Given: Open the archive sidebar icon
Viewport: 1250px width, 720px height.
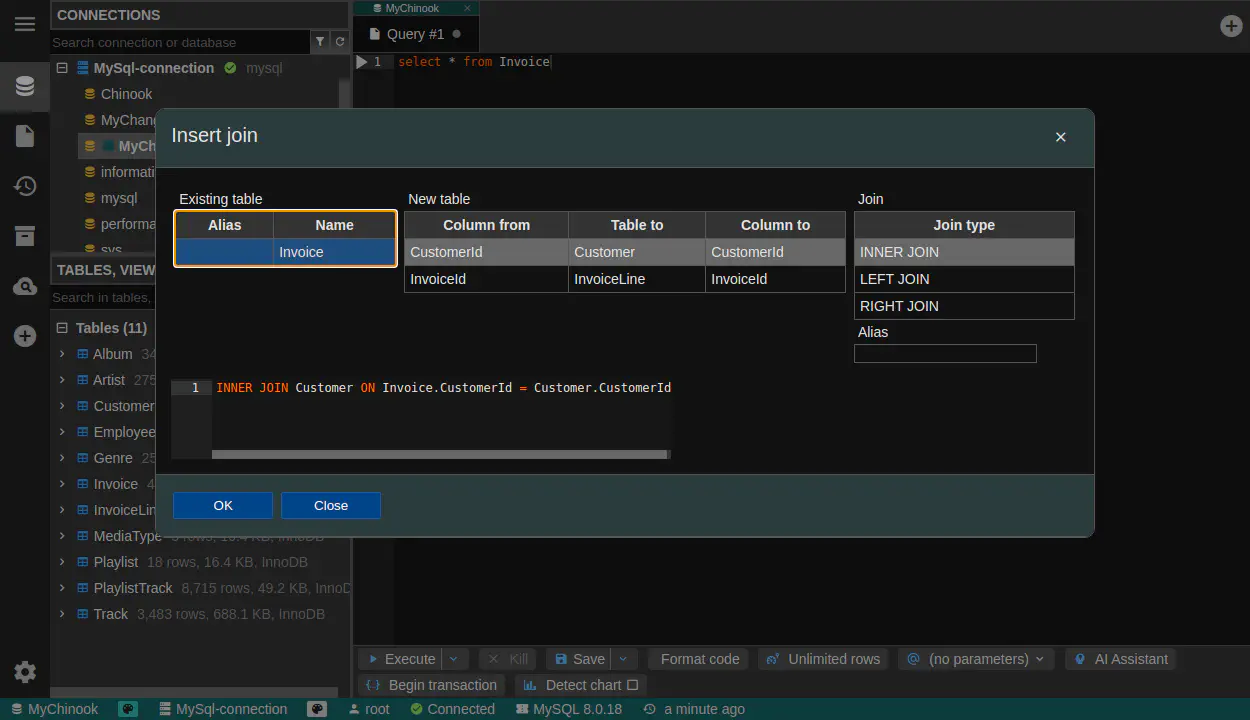Looking at the screenshot, I should point(25,236).
